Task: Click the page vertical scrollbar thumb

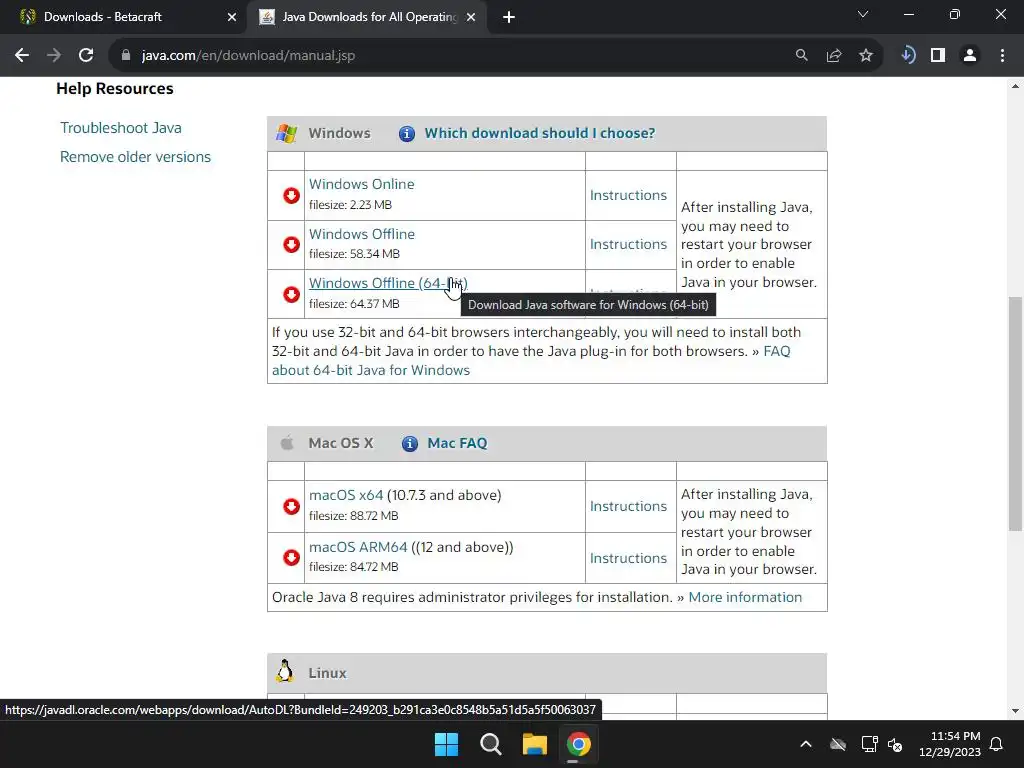Action: click(1015, 413)
